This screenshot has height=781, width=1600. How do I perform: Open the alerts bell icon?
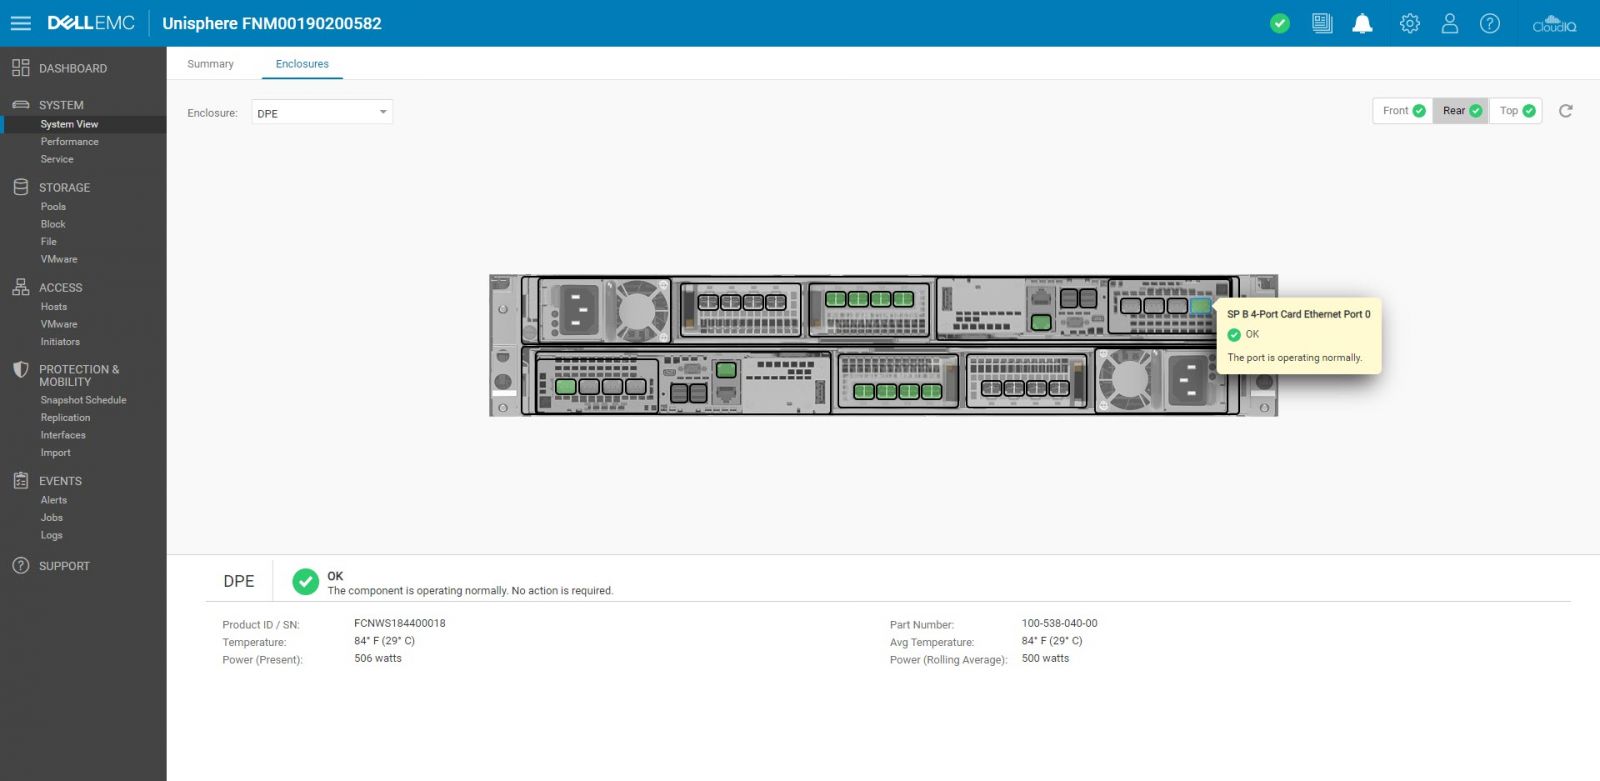(x=1362, y=23)
